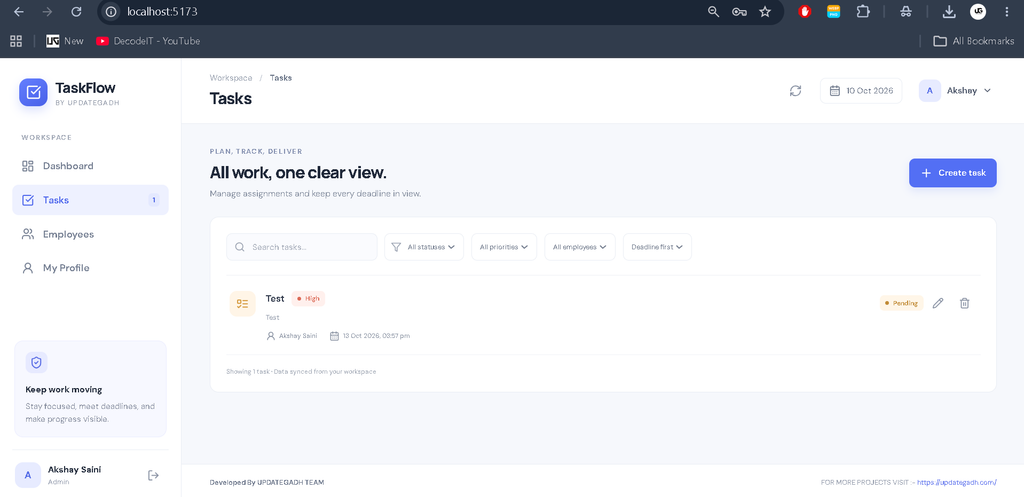Open the Tasks section in sidebar
The width and height of the screenshot is (1024, 497).
click(90, 200)
